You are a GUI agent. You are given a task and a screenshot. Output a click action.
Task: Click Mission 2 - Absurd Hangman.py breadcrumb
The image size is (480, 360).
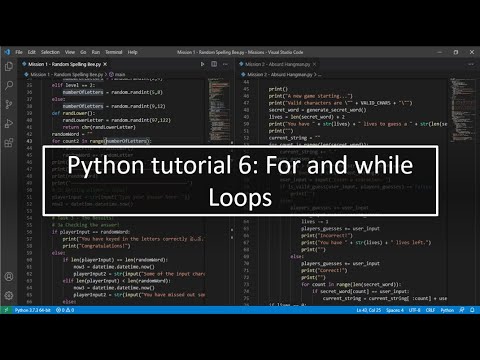click(x=280, y=74)
